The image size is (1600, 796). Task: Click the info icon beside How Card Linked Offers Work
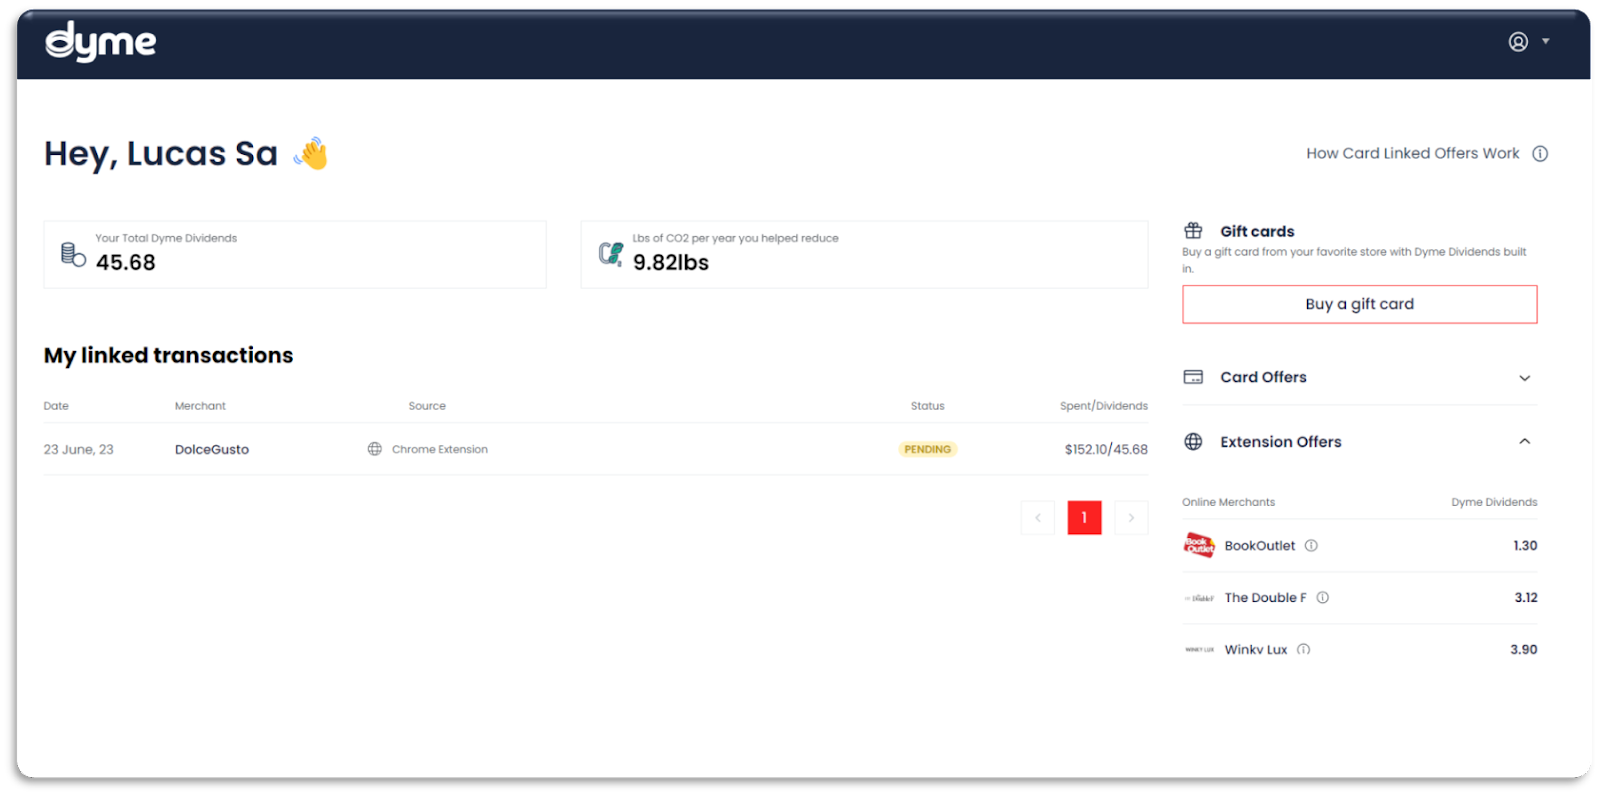click(x=1540, y=154)
